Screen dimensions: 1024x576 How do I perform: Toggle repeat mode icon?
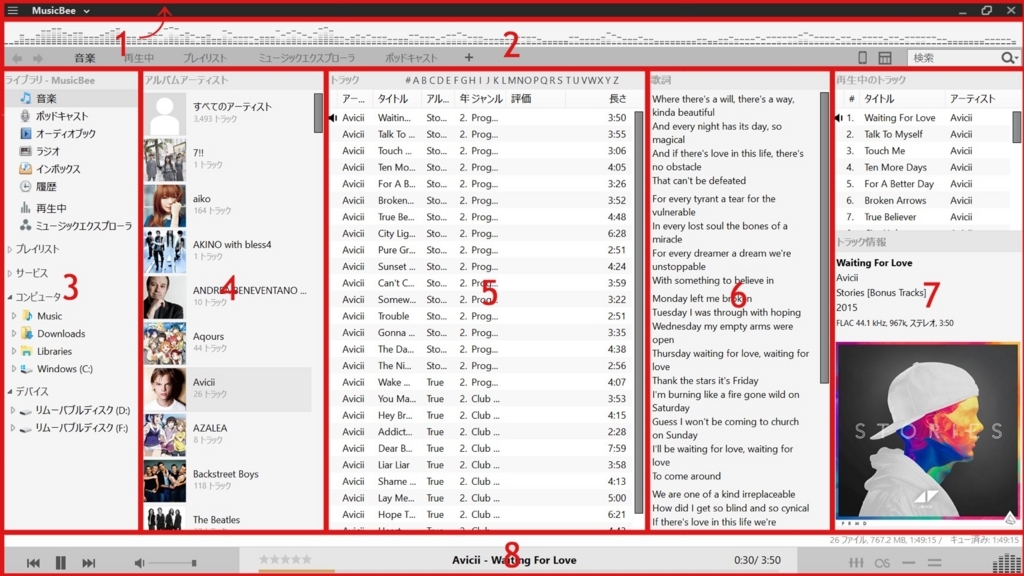tap(908, 562)
